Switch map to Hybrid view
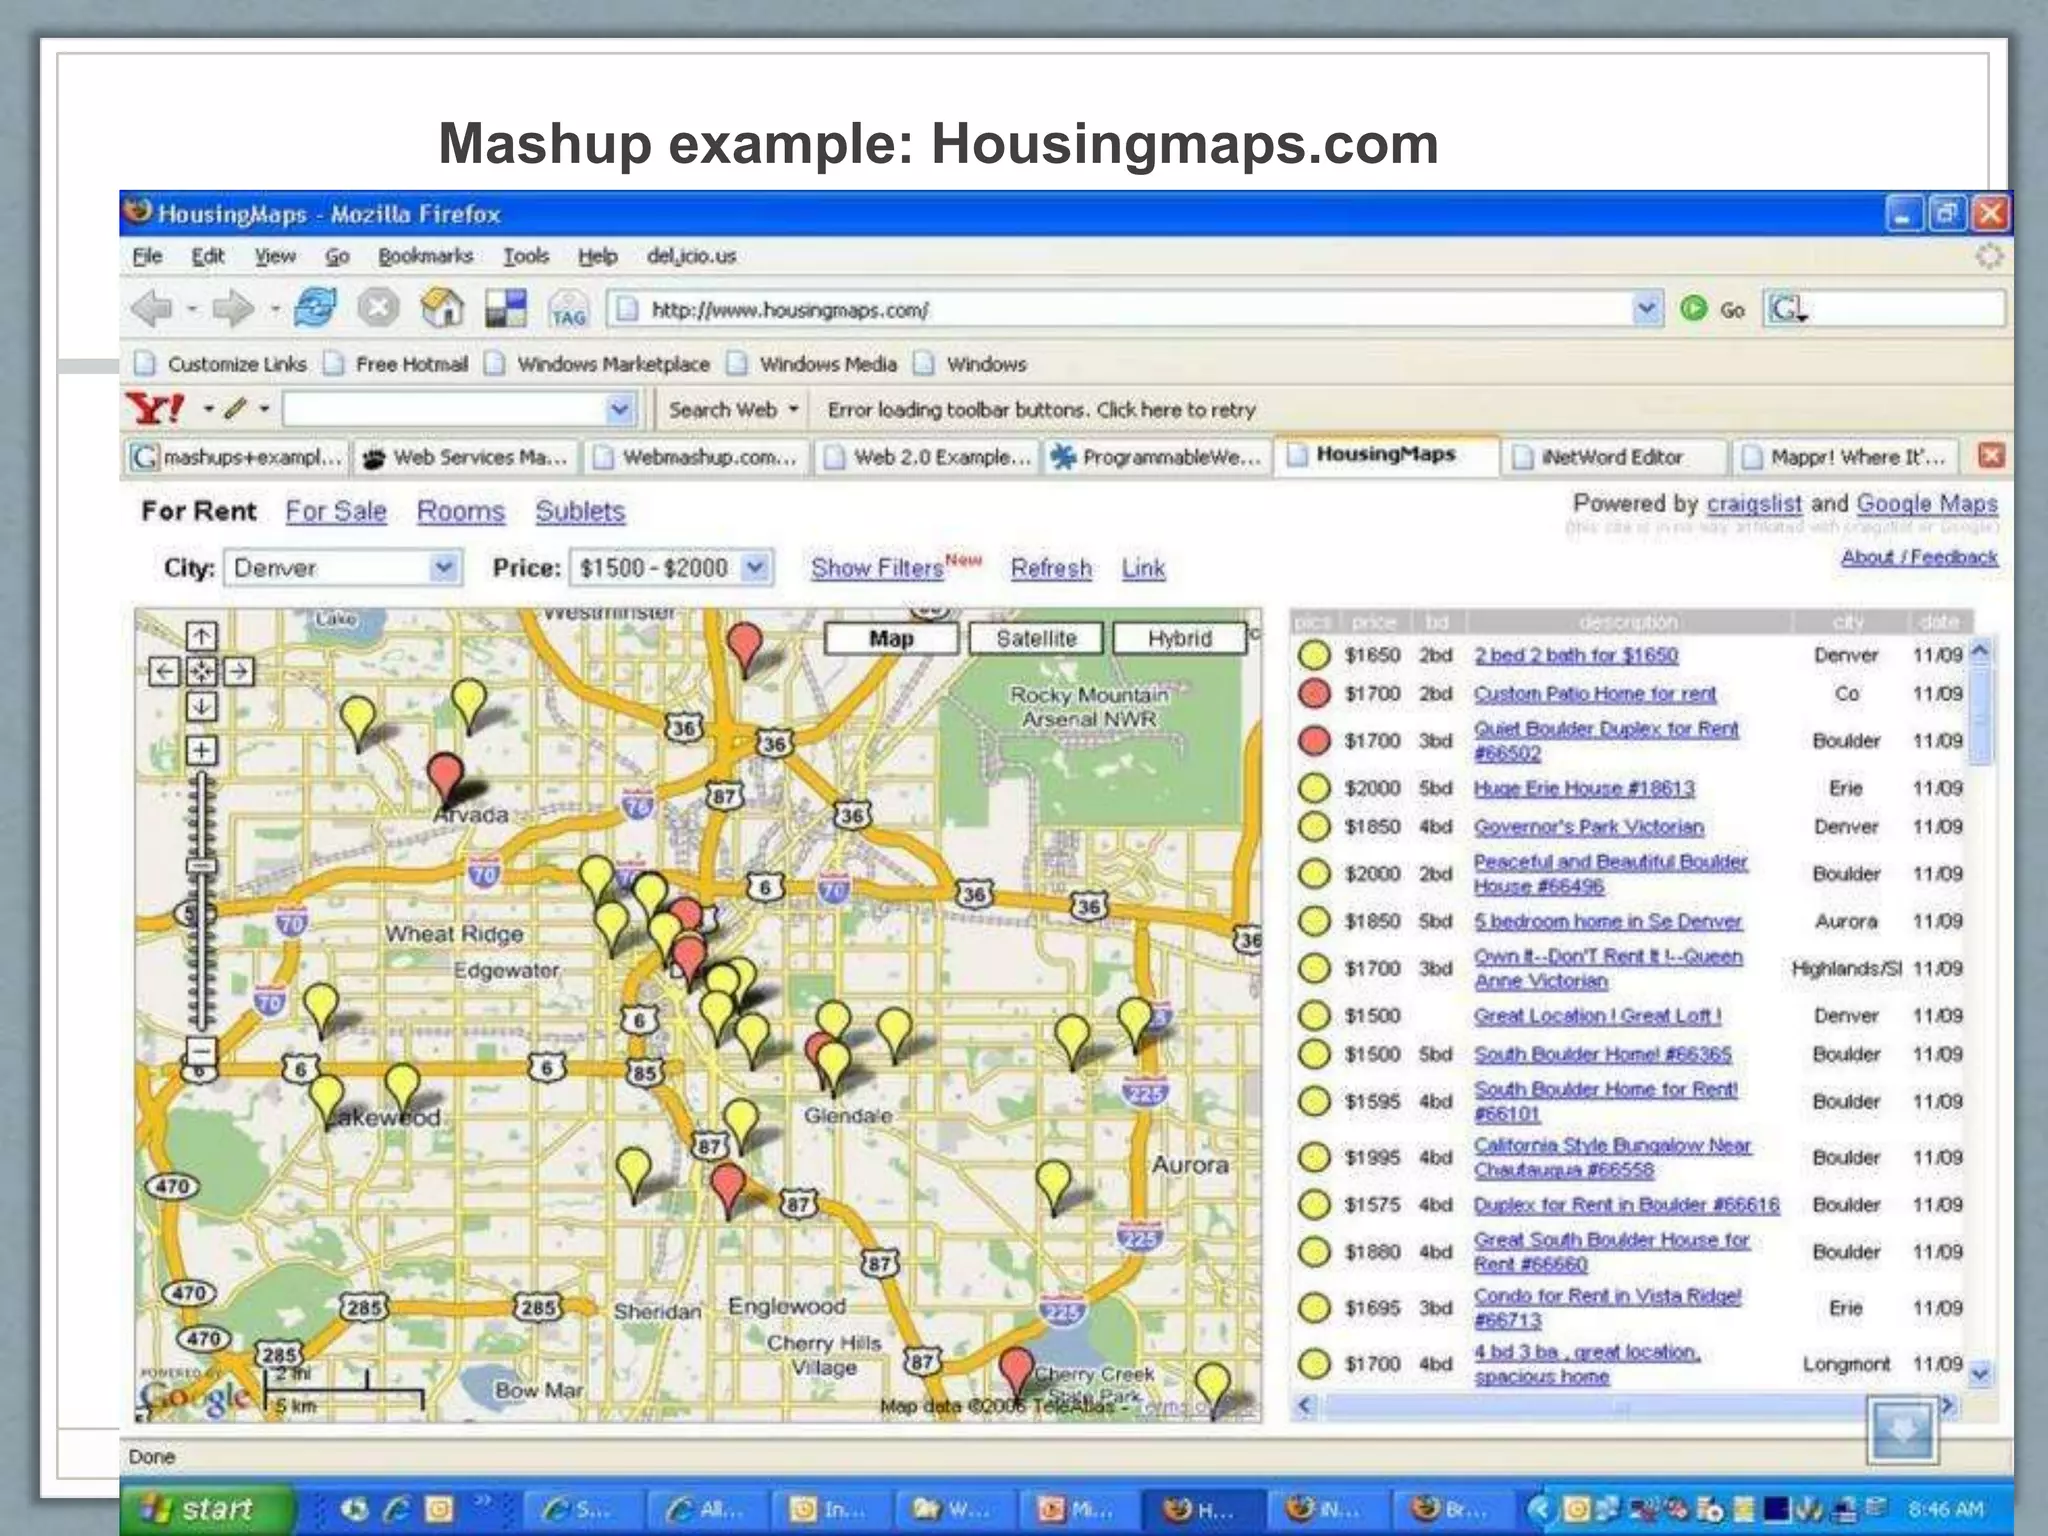Viewport: 2048px width, 1536px height. tap(1179, 638)
